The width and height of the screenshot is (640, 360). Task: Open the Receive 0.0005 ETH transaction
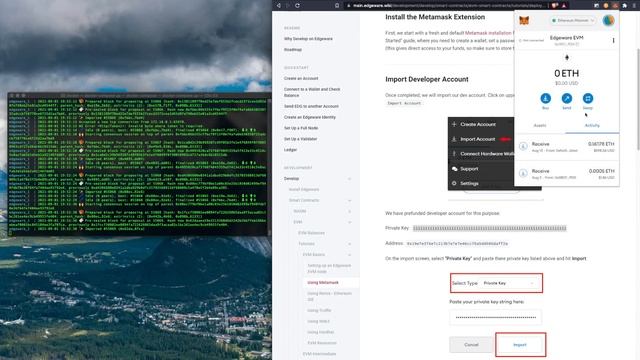[x=567, y=173]
